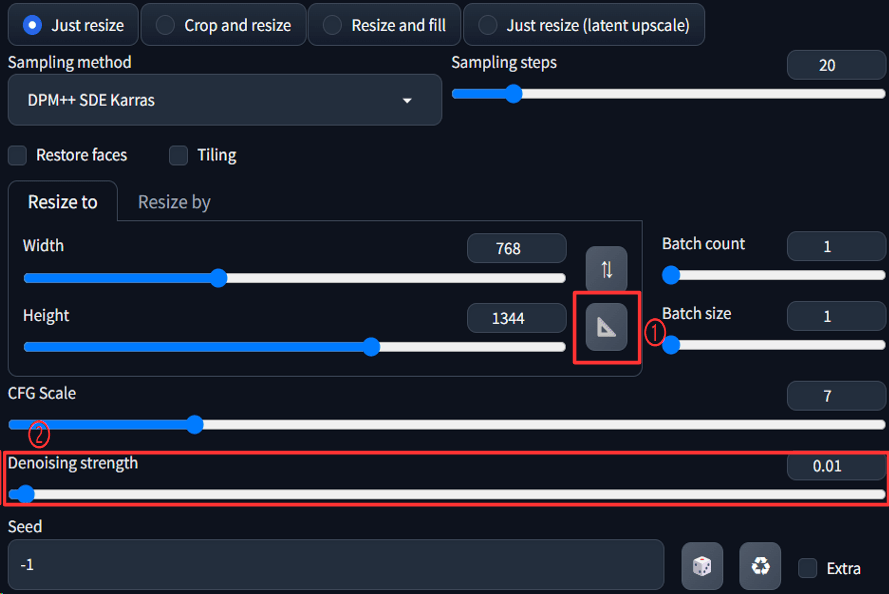Enable Restore faces checkbox
This screenshot has width=889, height=594.
[18, 155]
